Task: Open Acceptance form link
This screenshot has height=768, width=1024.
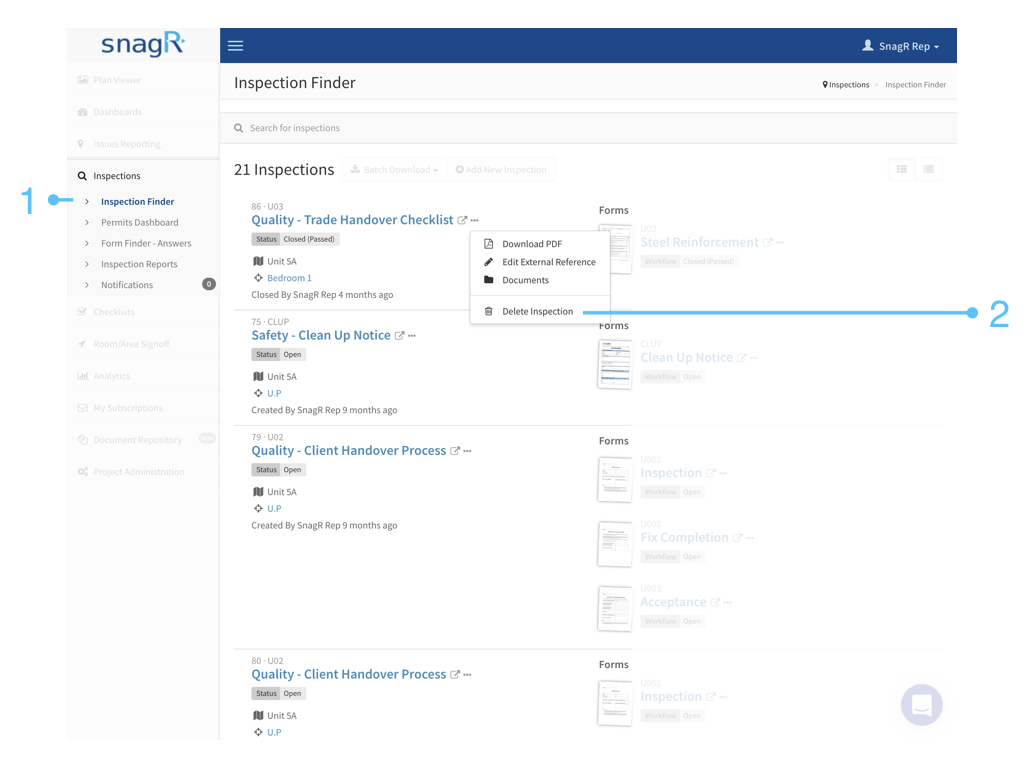Action: (x=673, y=602)
